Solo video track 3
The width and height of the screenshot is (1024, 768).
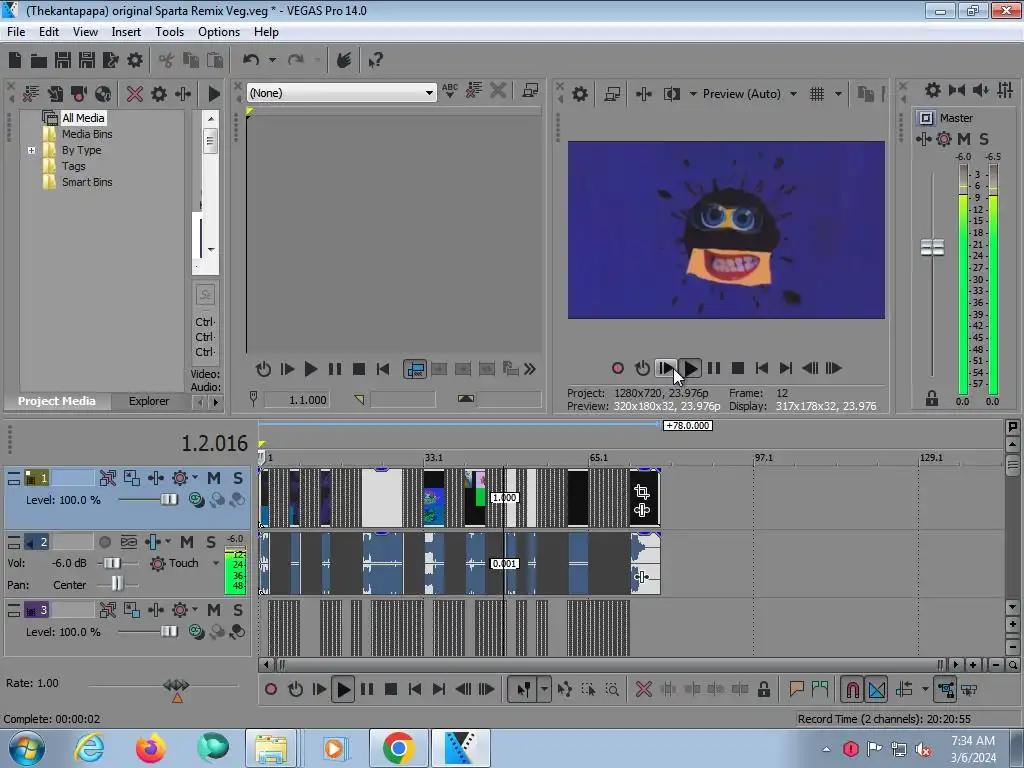[238, 610]
